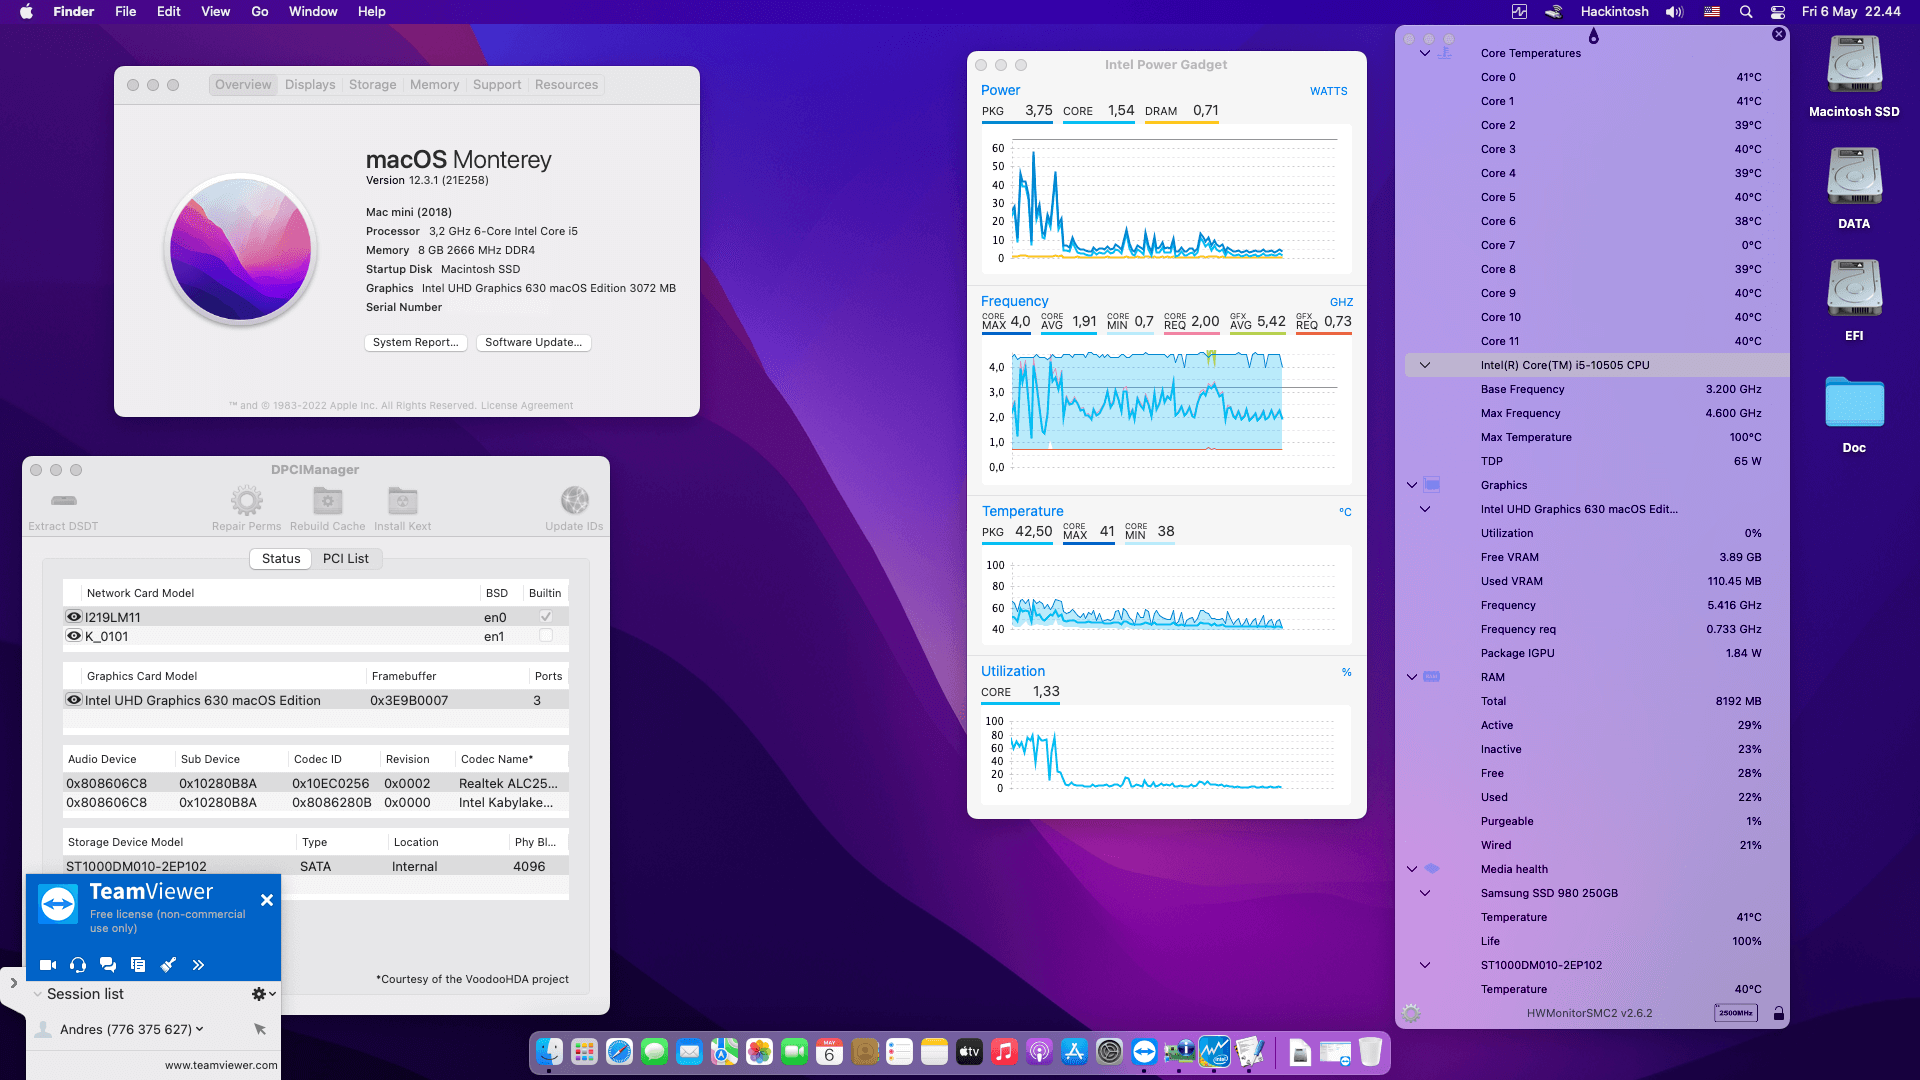The height and width of the screenshot is (1080, 1920).
Task: Collapse the Core Temperatures group
Action: click(x=1425, y=53)
